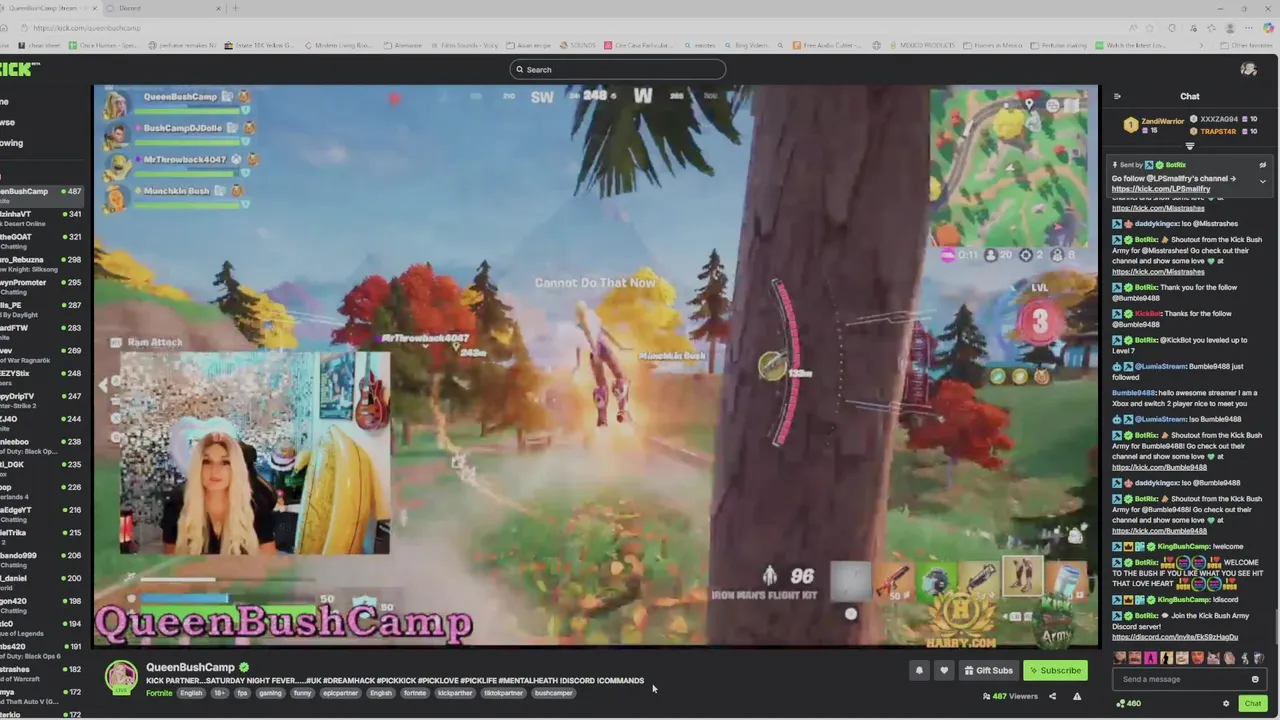The image size is (1280, 720).
Task: Expand the gift leaderboard under ZandiWarrior
Action: (x=1190, y=146)
